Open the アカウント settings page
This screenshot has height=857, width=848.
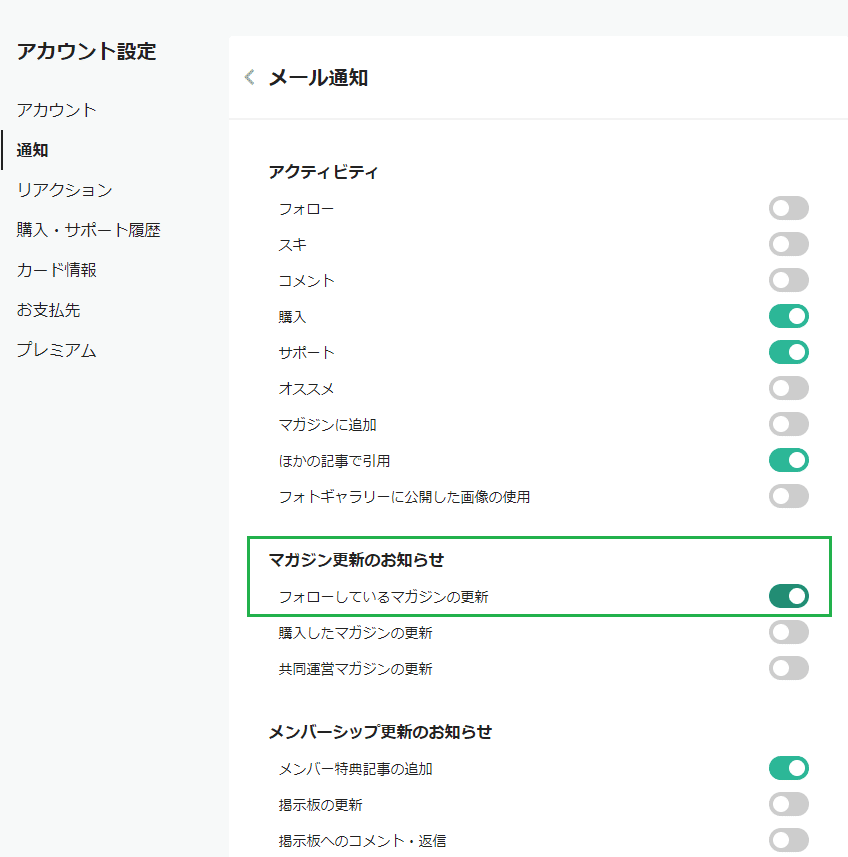[x=56, y=110]
